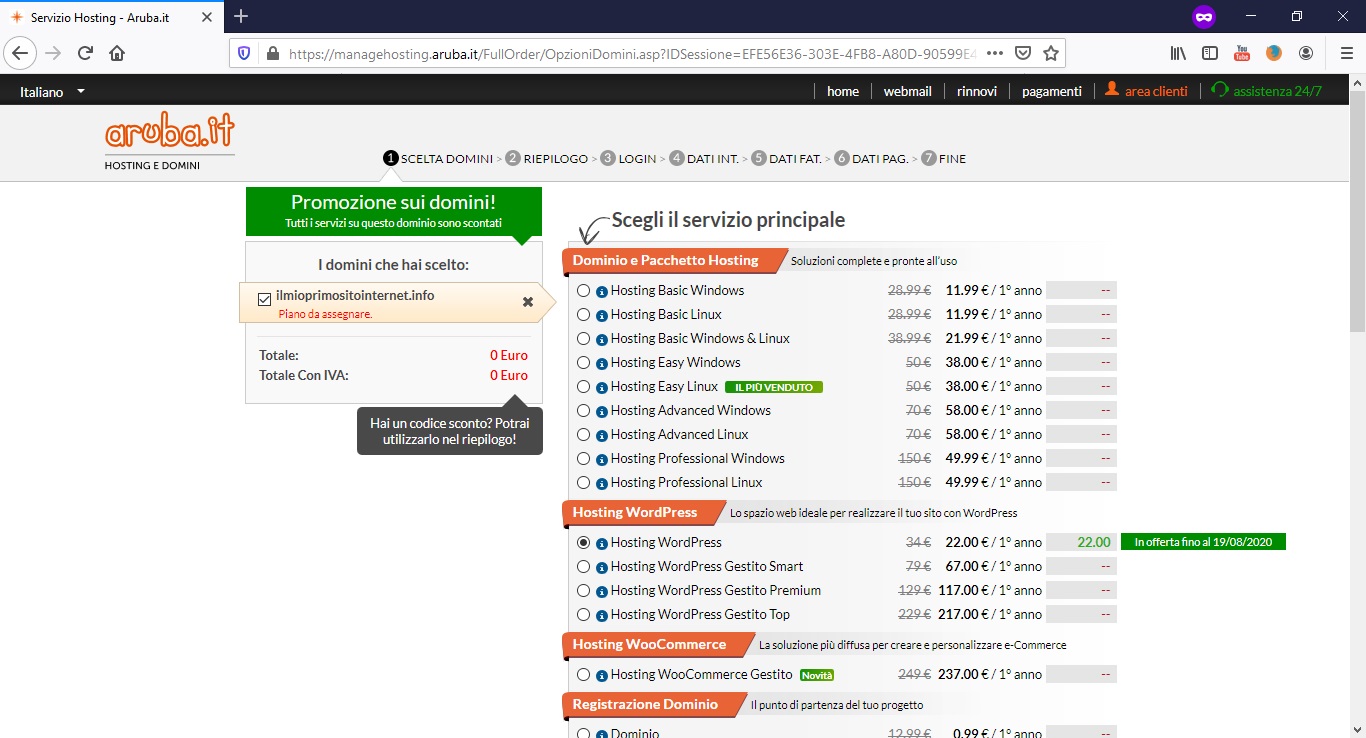Click the Hosting WordPress Gestito Smart label
The width and height of the screenshot is (1366, 738).
[707, 566]
